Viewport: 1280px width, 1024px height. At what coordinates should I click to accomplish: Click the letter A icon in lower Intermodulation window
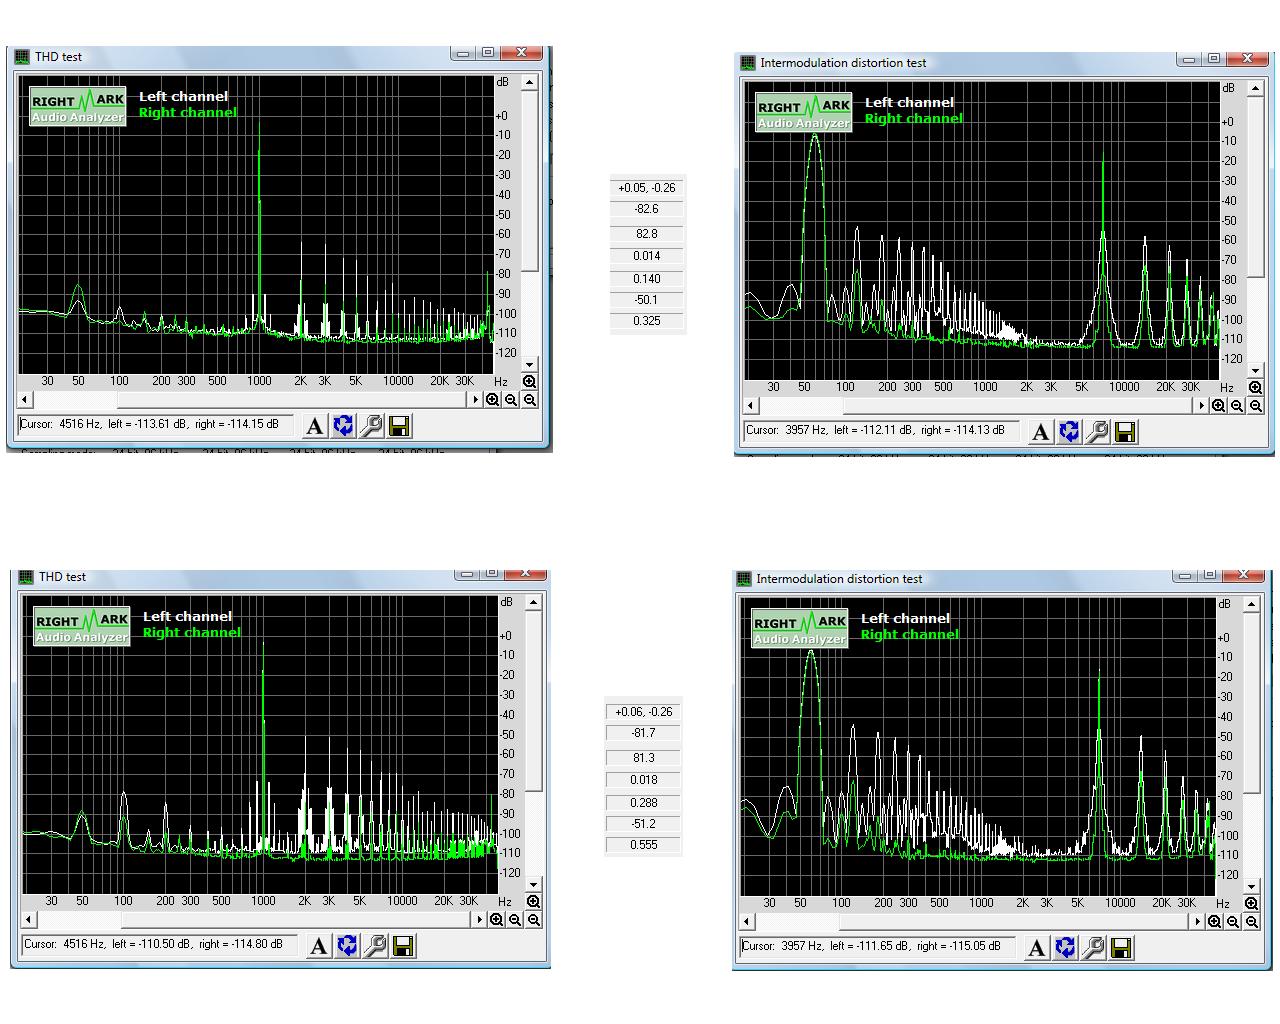point(1037,948)
